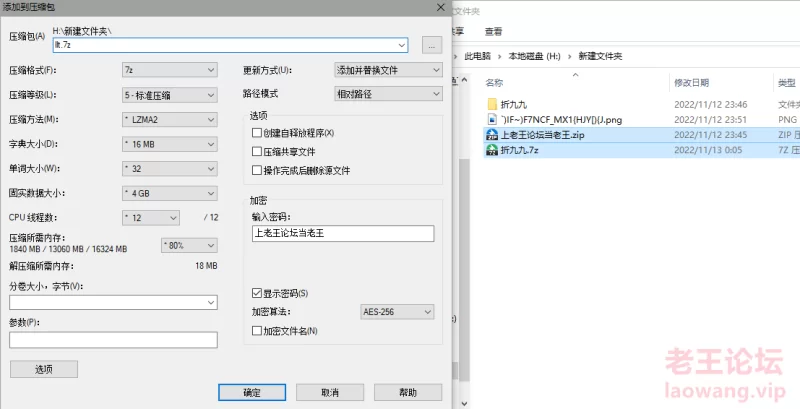Viewport: 800px width, 409px height.
Task: Click the 确定 button
Action: pos(252,393)
